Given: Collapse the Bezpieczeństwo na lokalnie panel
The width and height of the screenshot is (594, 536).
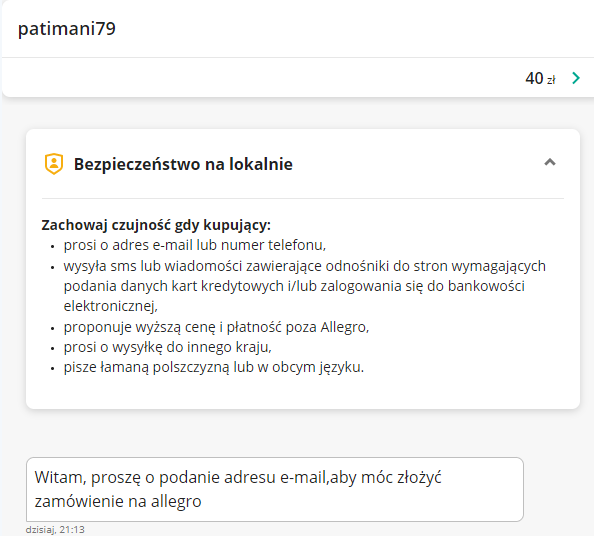Looking at the screenshot, I should click(550, 163).
